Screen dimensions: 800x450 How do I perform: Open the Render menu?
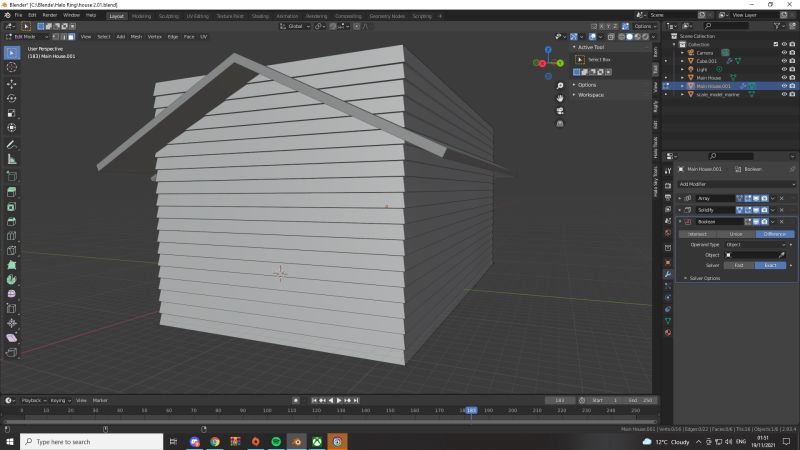[49, 15]
